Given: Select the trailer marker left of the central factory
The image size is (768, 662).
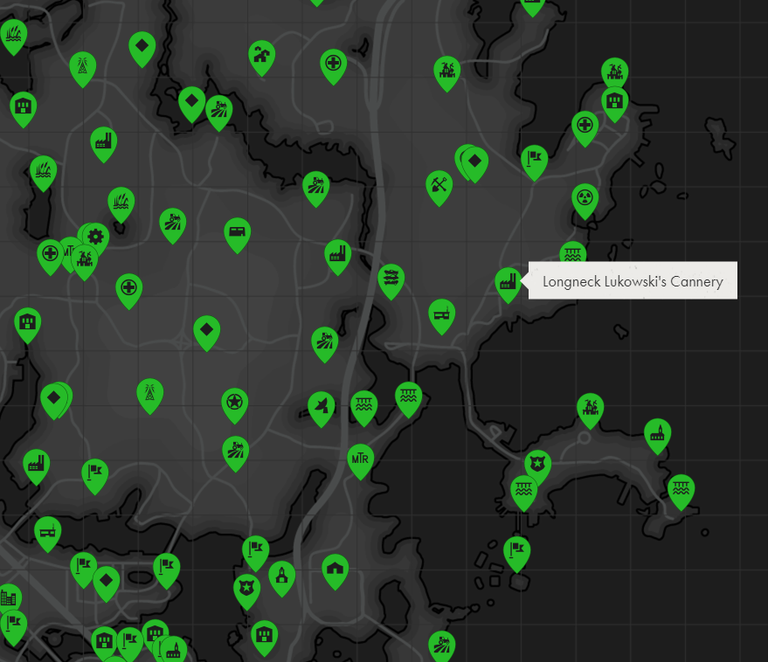Looking at the screenshot, I should coord(237,234).
